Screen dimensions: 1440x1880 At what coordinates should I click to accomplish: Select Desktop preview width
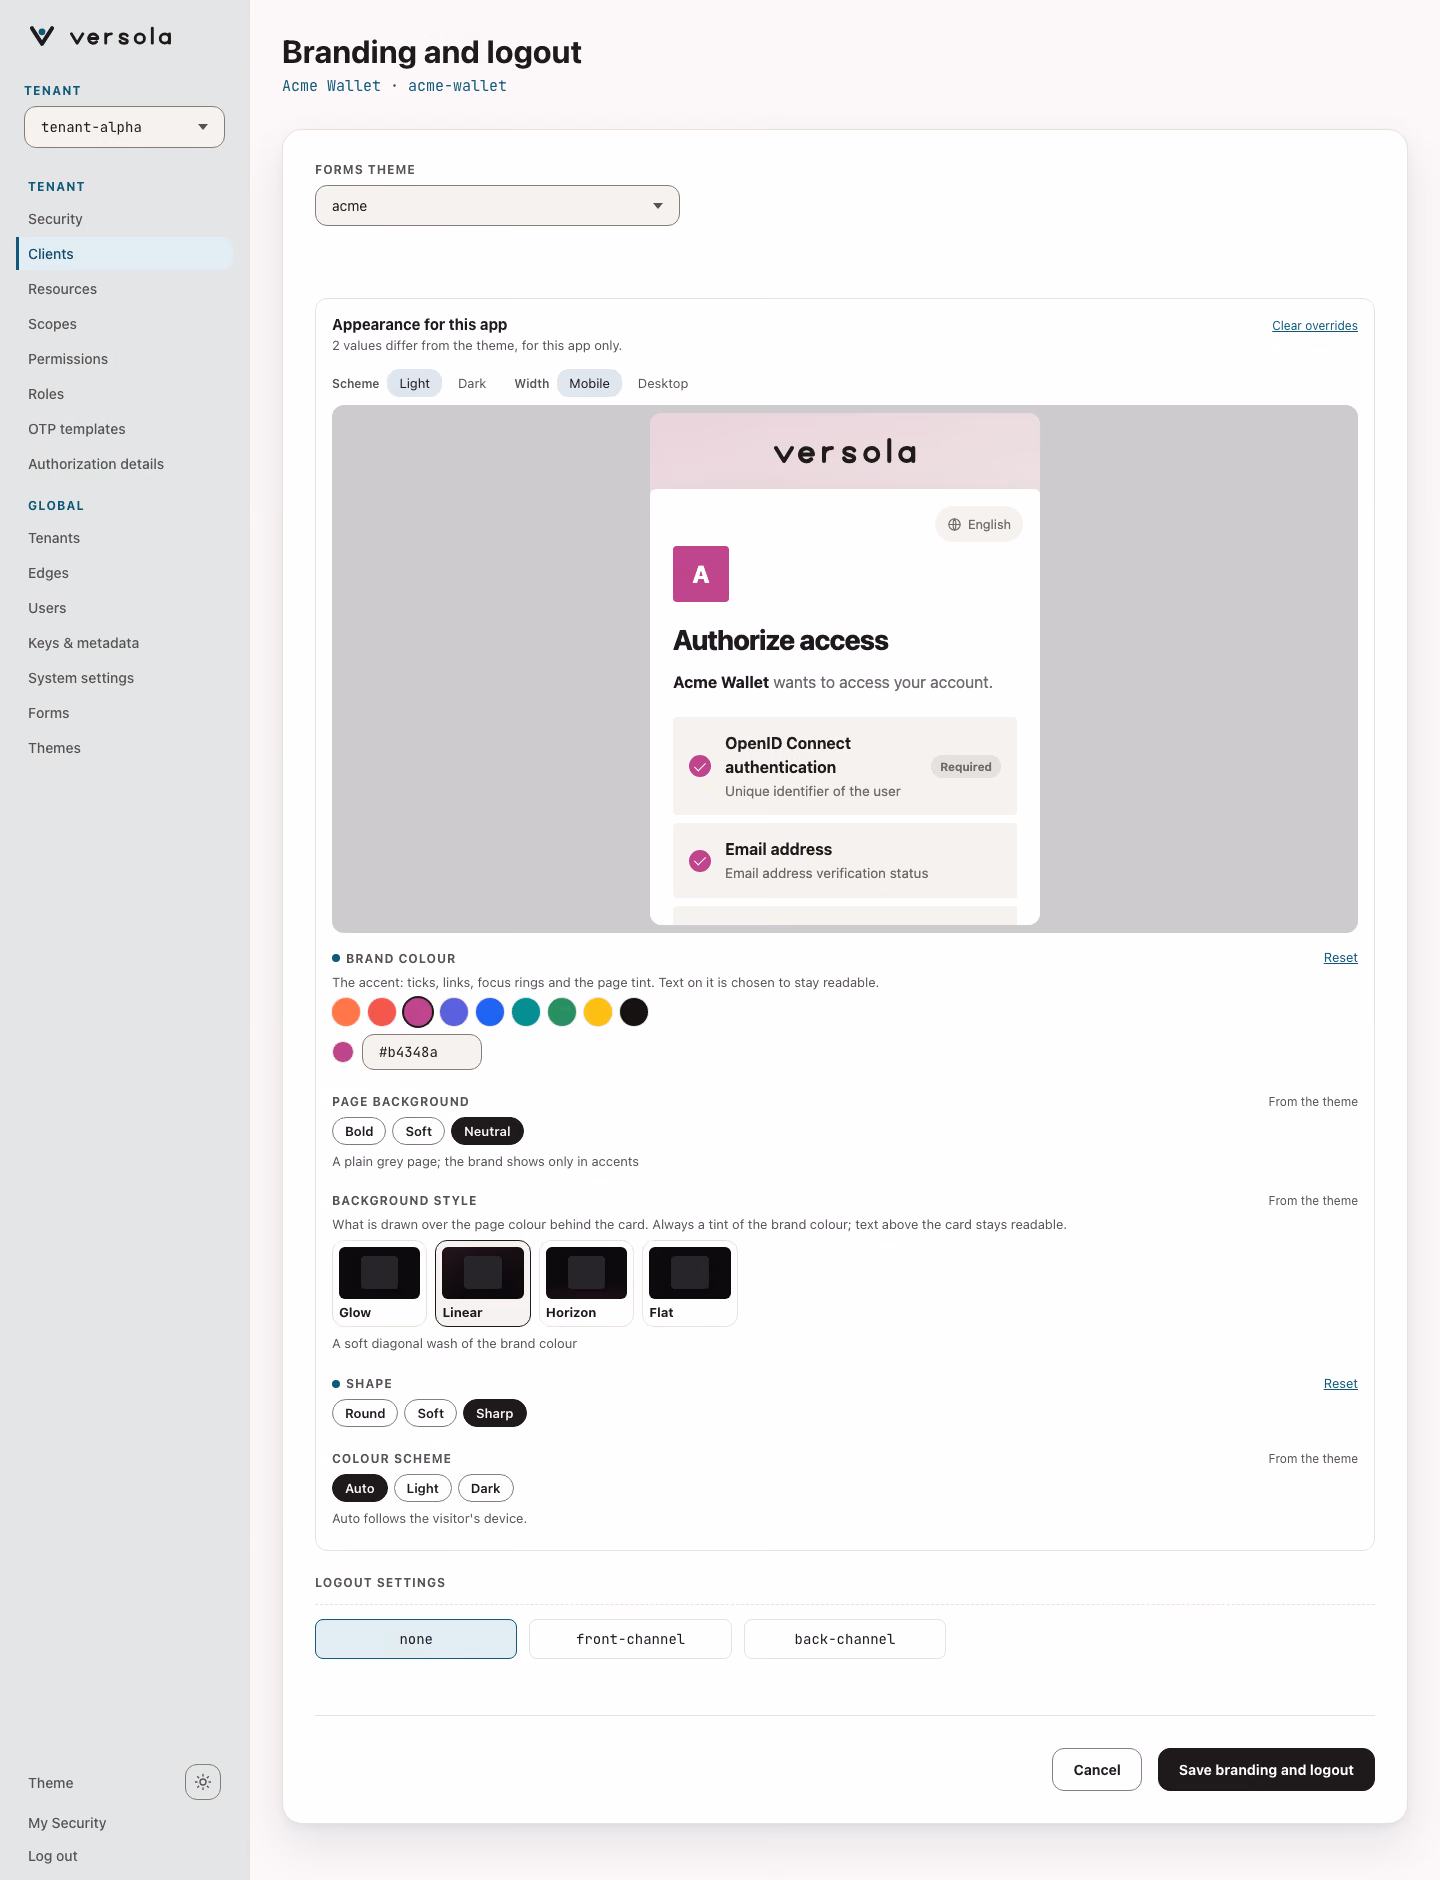pos(663,384)
